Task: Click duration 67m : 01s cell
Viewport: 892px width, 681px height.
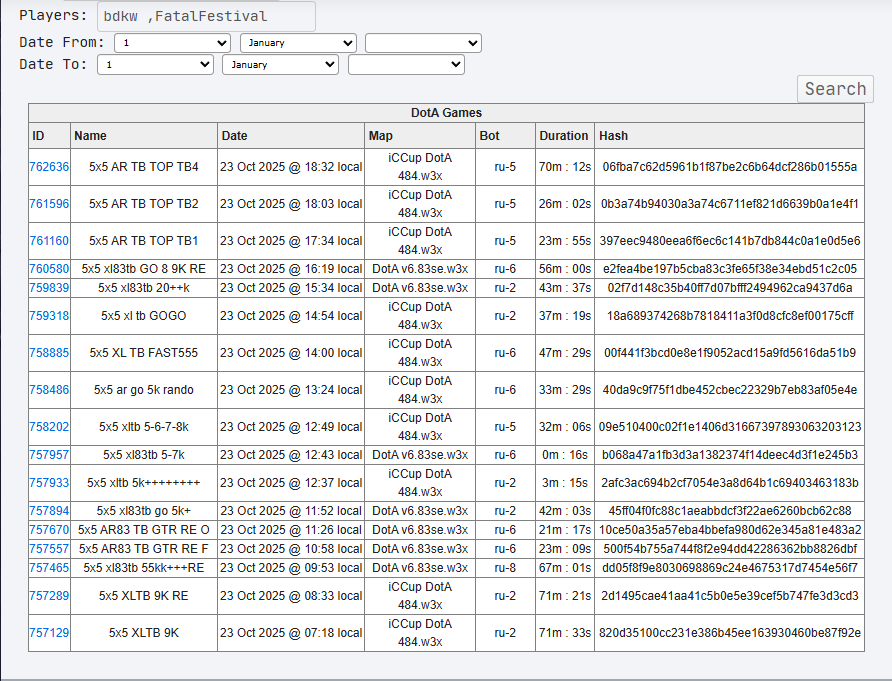Action: (565, 568)
